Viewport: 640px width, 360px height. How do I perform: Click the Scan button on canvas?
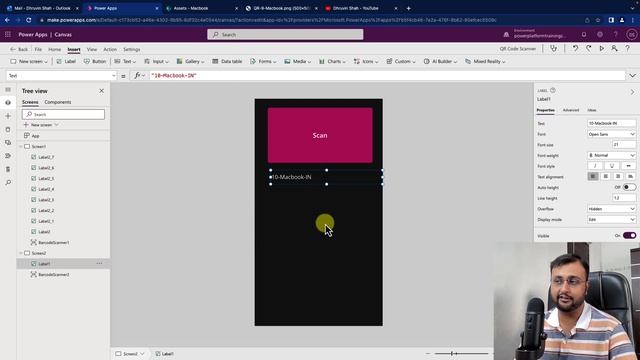(x=320, y=135)
